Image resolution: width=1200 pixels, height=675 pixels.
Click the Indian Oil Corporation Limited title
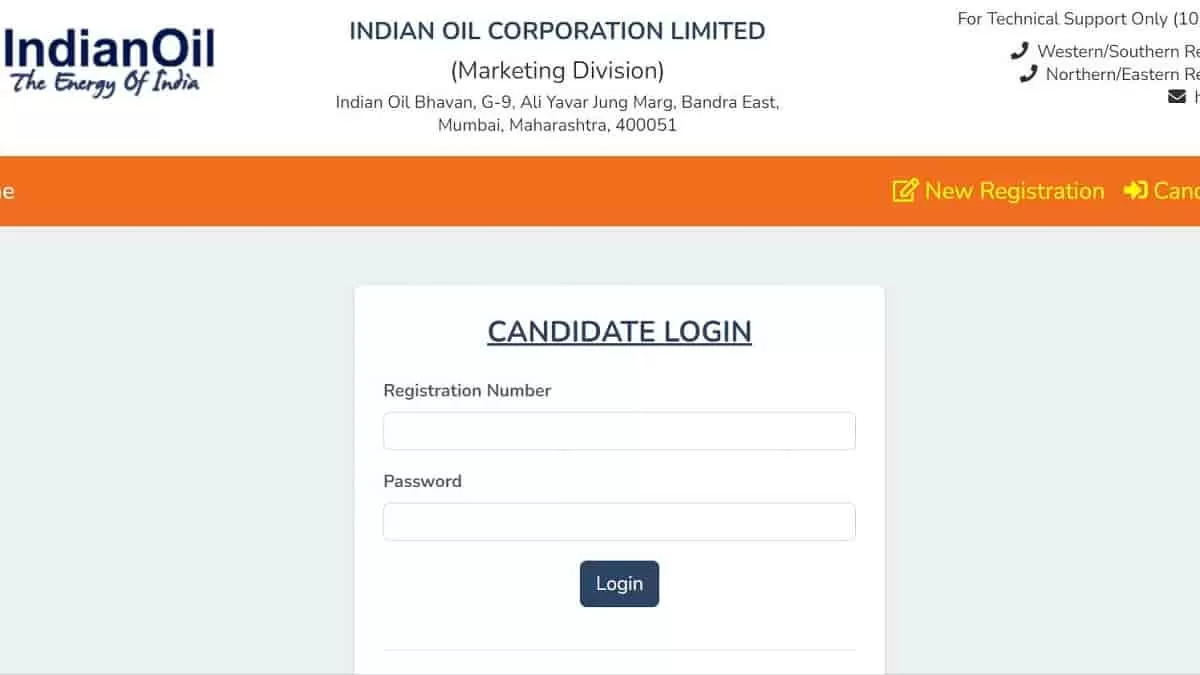pos(557,31)
